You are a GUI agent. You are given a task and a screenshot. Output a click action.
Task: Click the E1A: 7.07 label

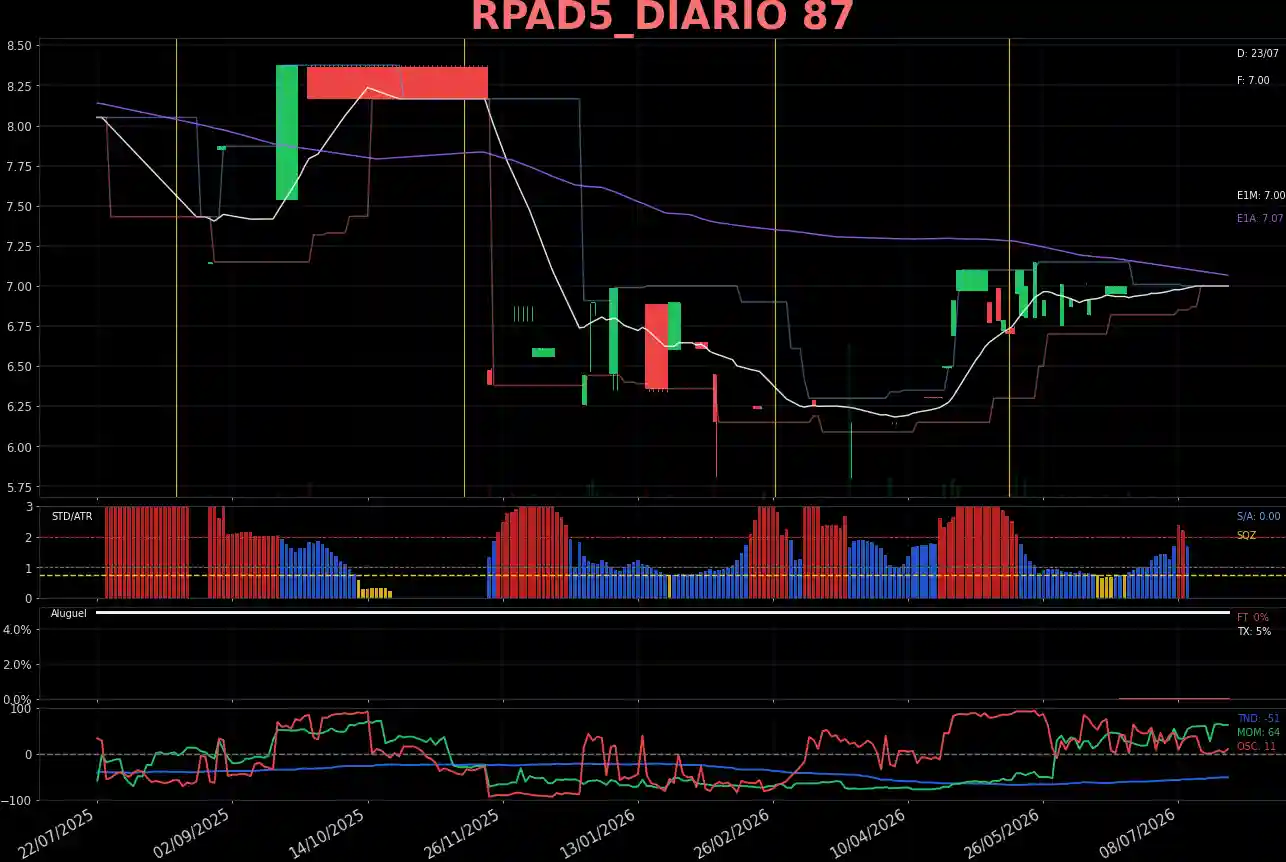[1260, 218]
